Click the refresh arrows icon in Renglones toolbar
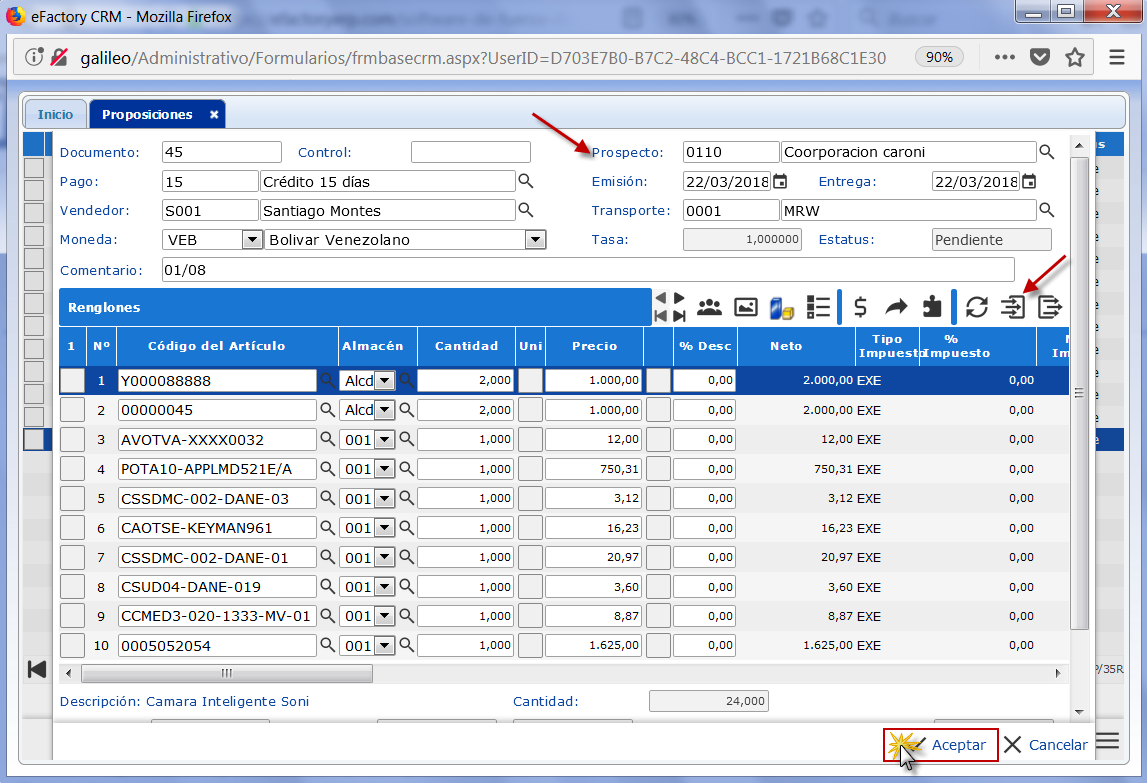Viewport: 1147px width, 783px height. (x=977, y=307)
